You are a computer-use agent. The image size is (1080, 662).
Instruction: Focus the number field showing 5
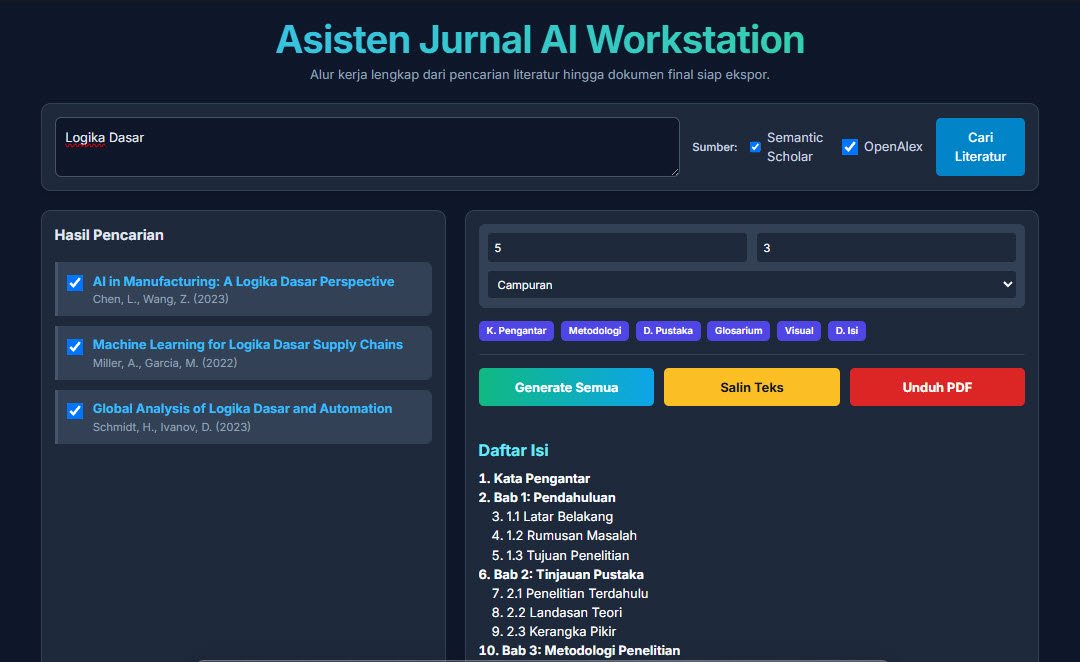pyautogui.click(x=617, y=247)
